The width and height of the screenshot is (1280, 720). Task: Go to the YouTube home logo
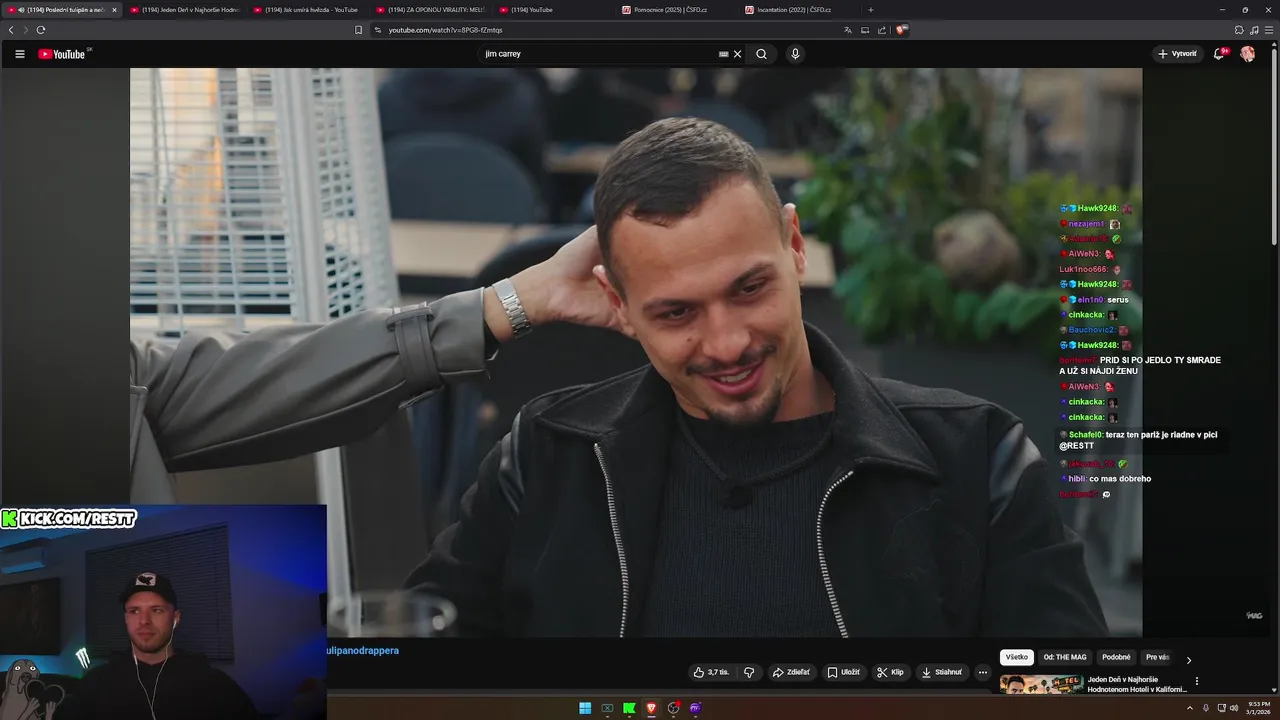pyautogui.click(x=64, y=54)
